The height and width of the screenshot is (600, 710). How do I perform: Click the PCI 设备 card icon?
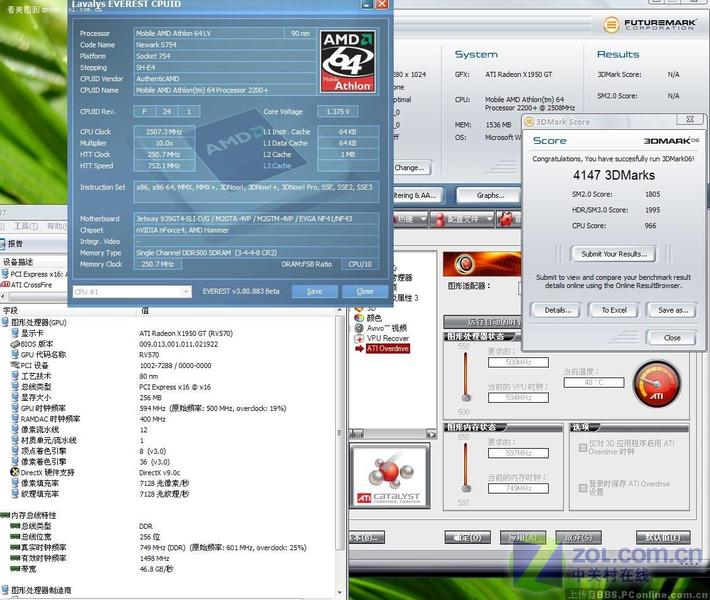click(14, 365)
